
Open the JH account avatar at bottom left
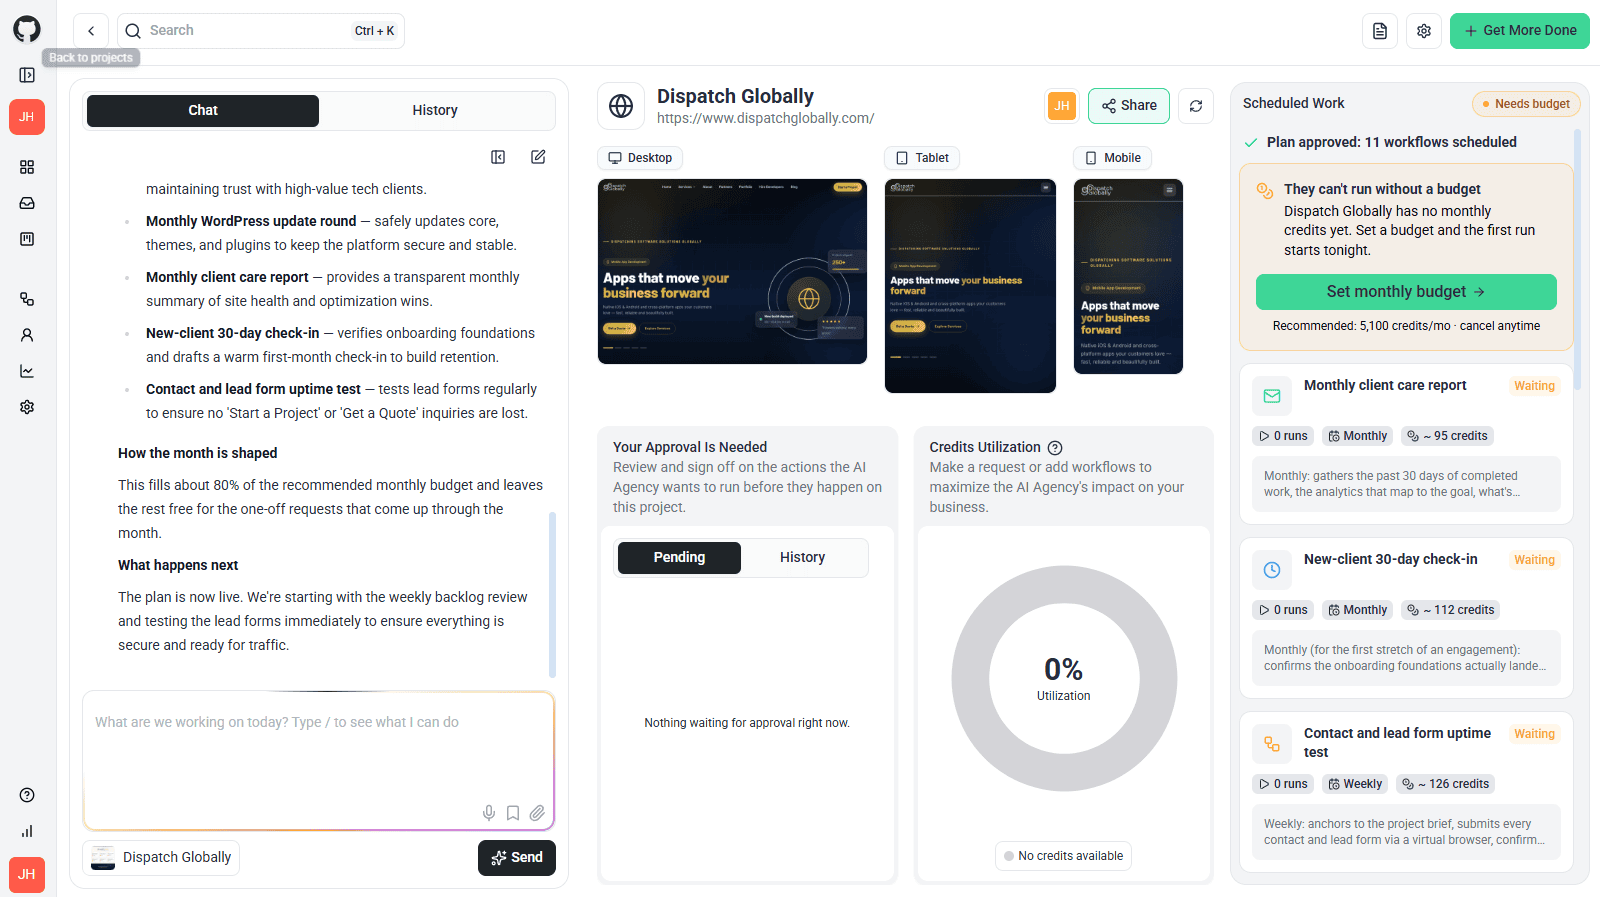pos(27,874)
